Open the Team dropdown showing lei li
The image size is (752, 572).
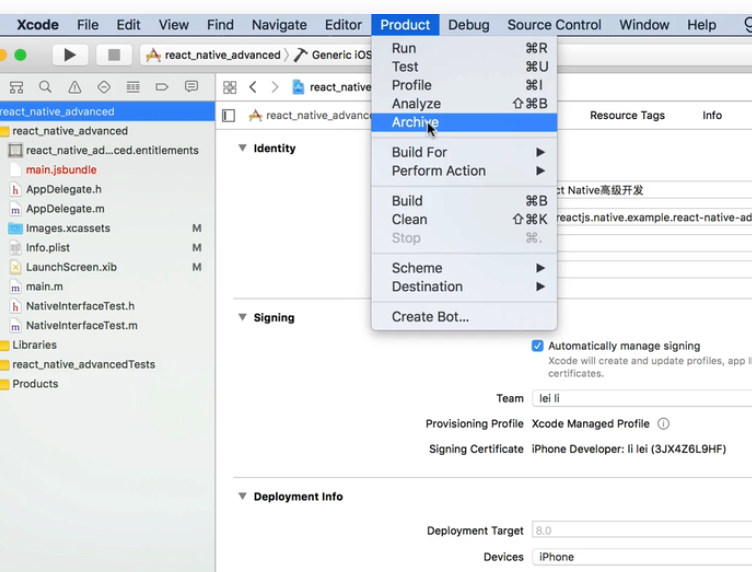(642, 398)
